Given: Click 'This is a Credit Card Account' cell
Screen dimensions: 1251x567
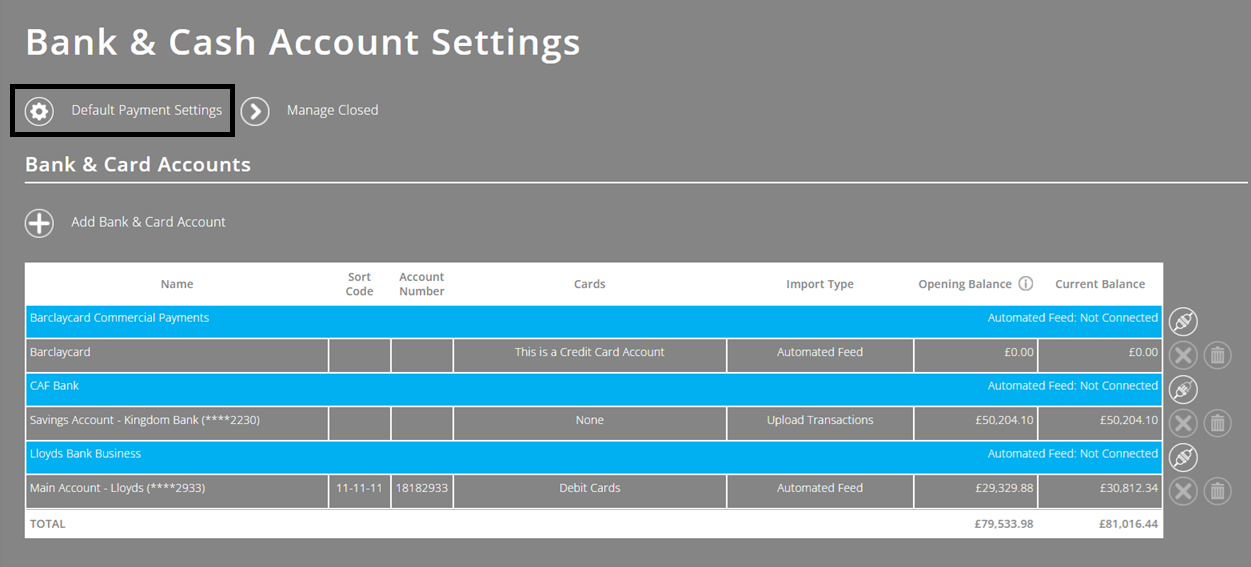Looking at the screenshot, I should point(590,354).
